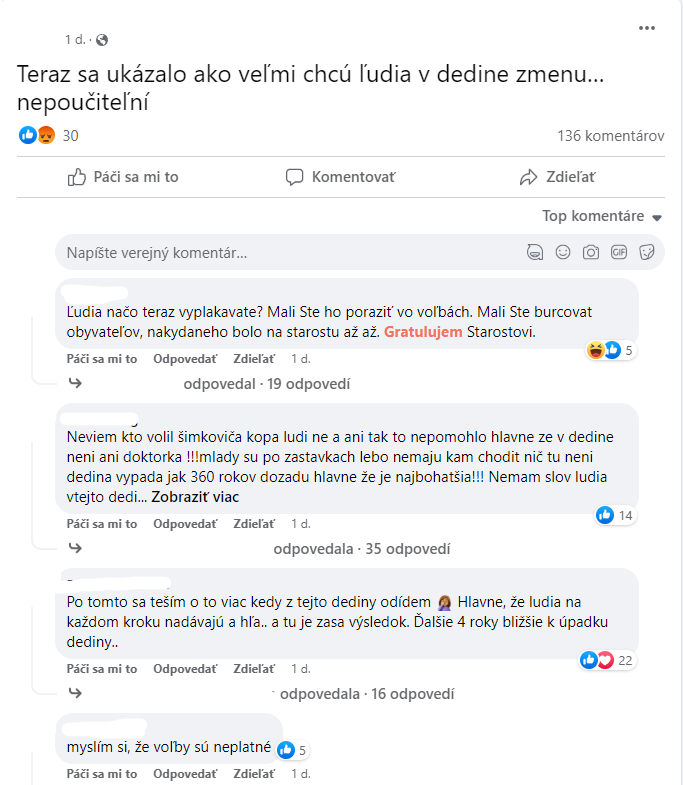Viewport: 683px width, 785px height.
Task: Open the post options three-dot menu
Action: [x=647, y=28]
